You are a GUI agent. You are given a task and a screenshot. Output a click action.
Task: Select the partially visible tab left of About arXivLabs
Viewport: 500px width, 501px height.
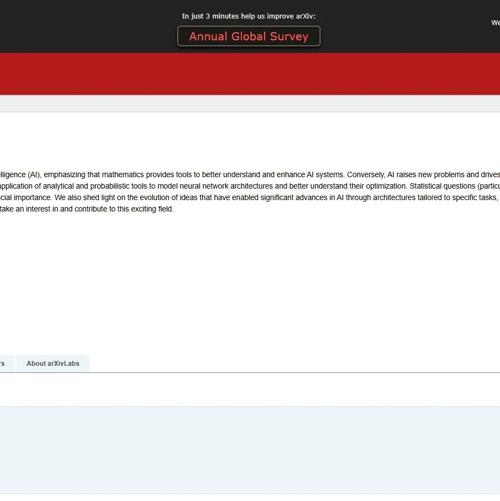coord(5,364)
